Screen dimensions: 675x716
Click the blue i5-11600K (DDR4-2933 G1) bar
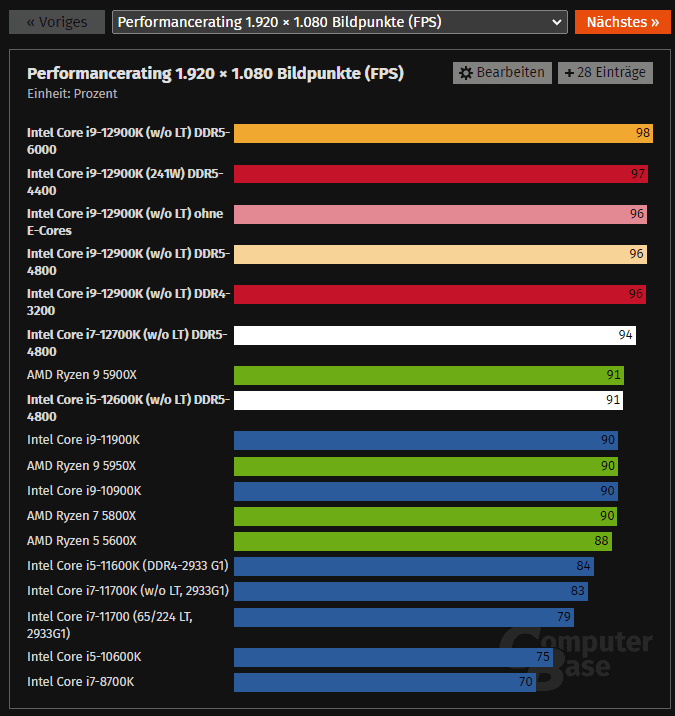tap(414, 566)
